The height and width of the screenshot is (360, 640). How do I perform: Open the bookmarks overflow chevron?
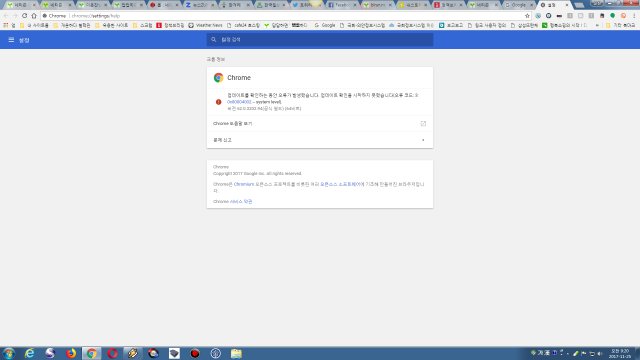598,25
